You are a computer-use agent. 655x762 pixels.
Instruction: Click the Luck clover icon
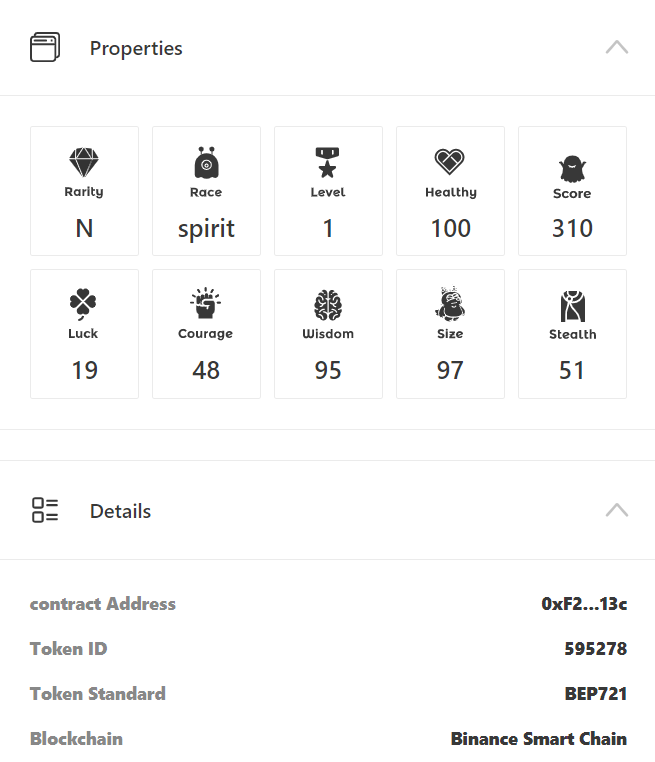pos(84,304)
